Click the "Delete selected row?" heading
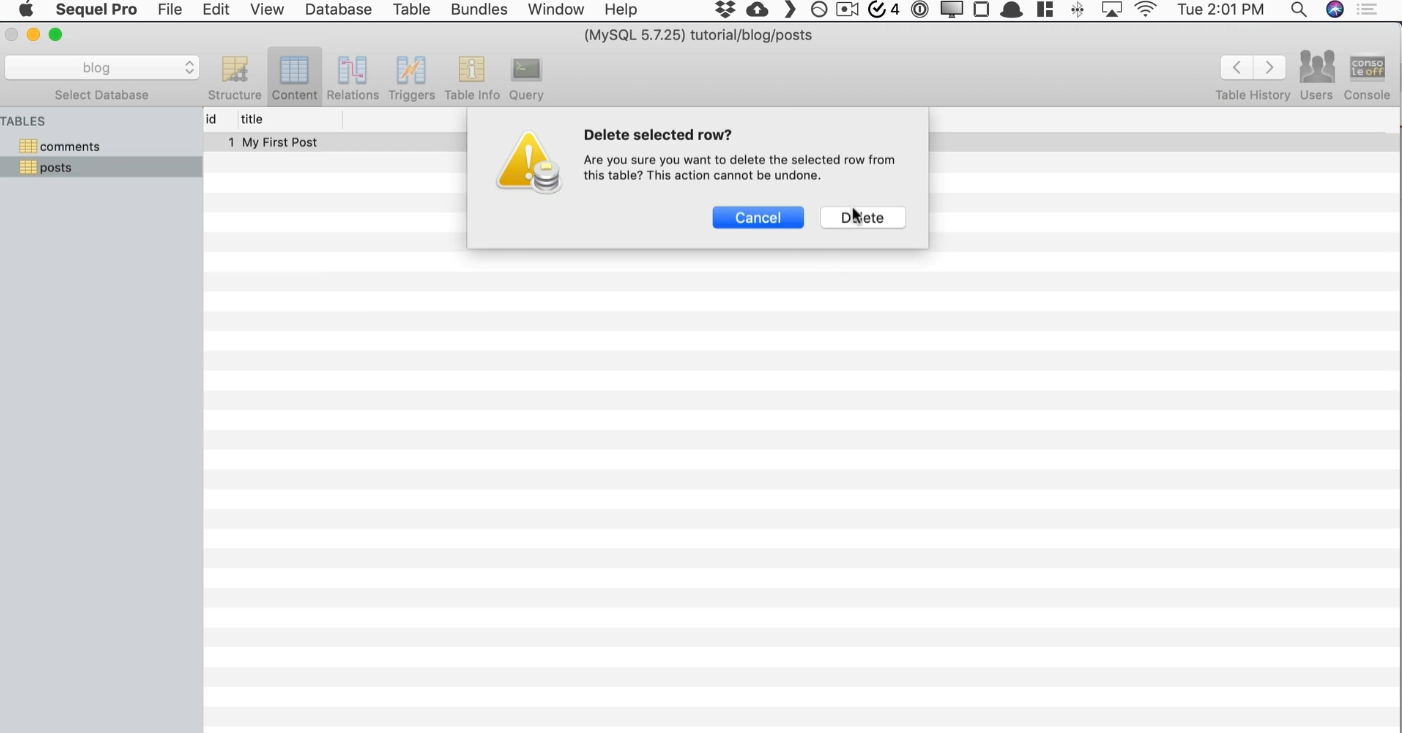The image size is (1402, 733). coord(658,135)
